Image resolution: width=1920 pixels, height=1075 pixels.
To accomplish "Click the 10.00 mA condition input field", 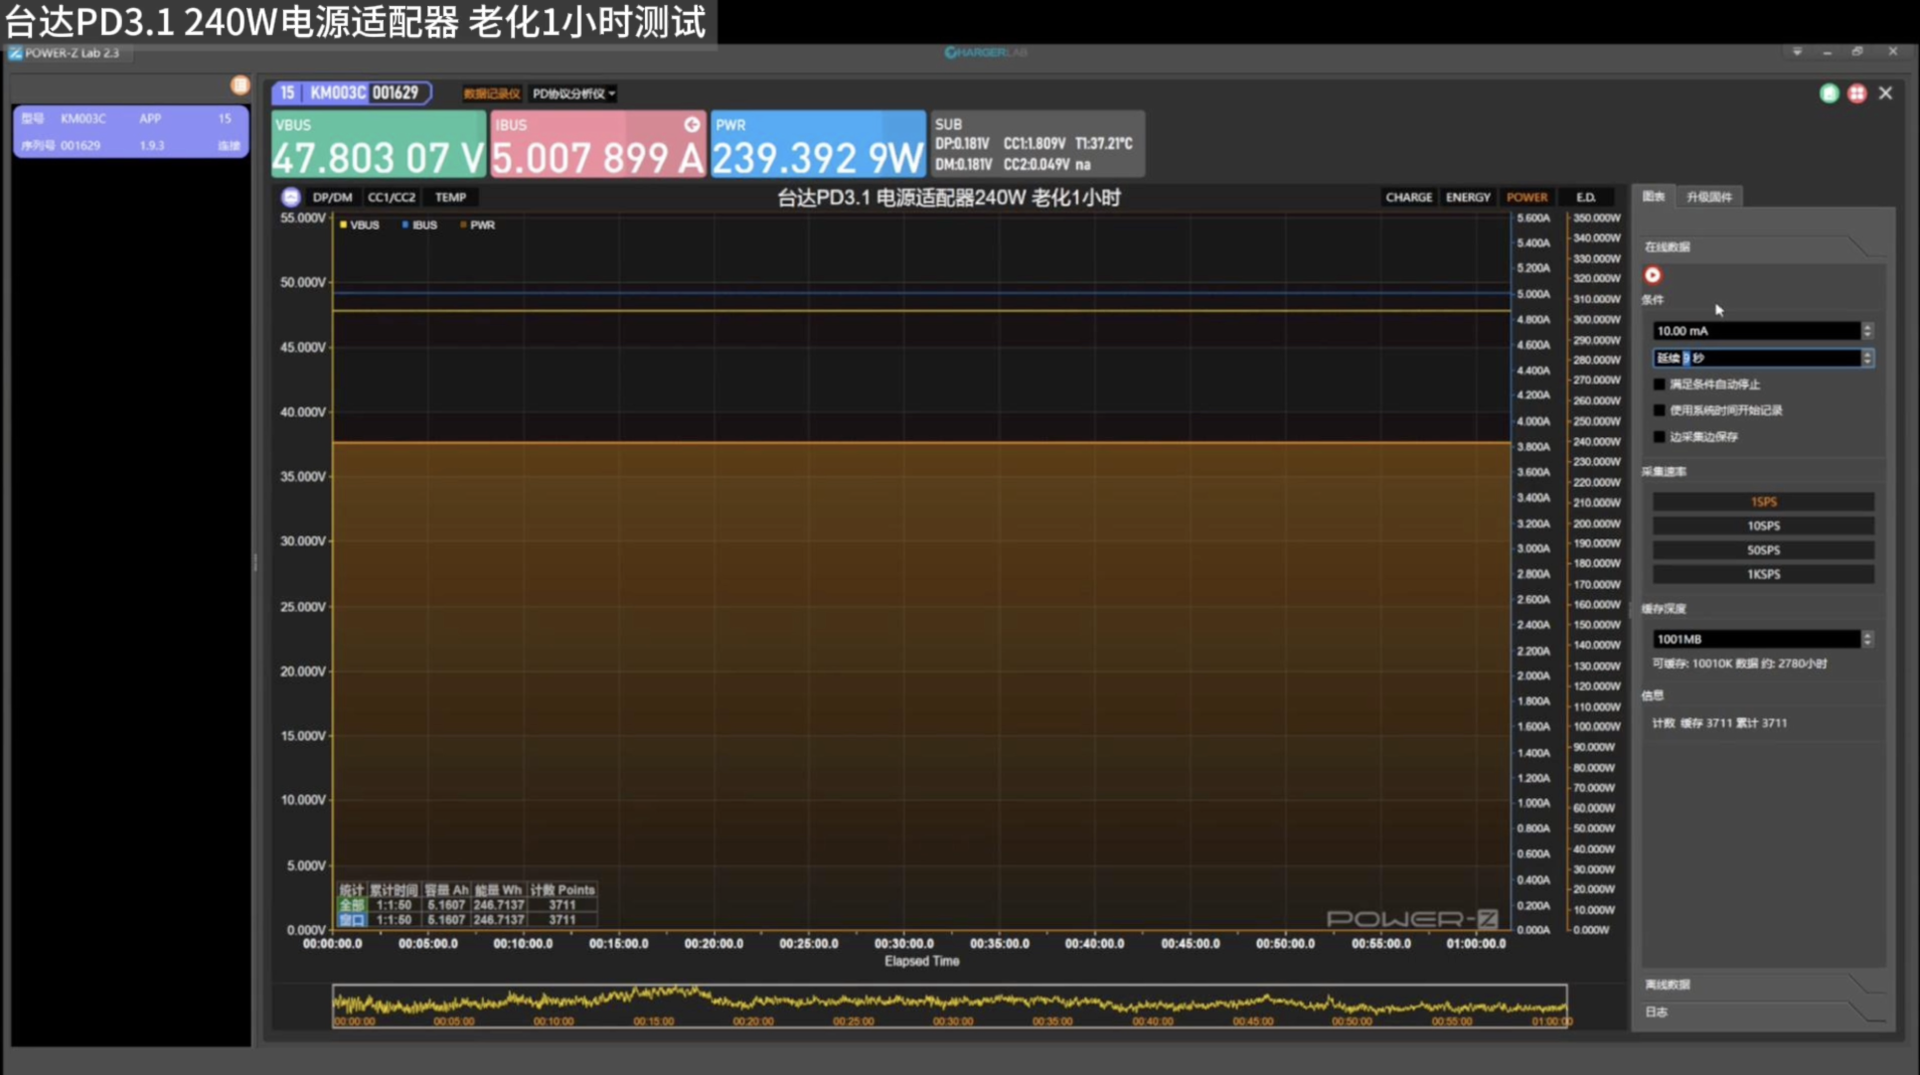I will [x=1755, y=331].
